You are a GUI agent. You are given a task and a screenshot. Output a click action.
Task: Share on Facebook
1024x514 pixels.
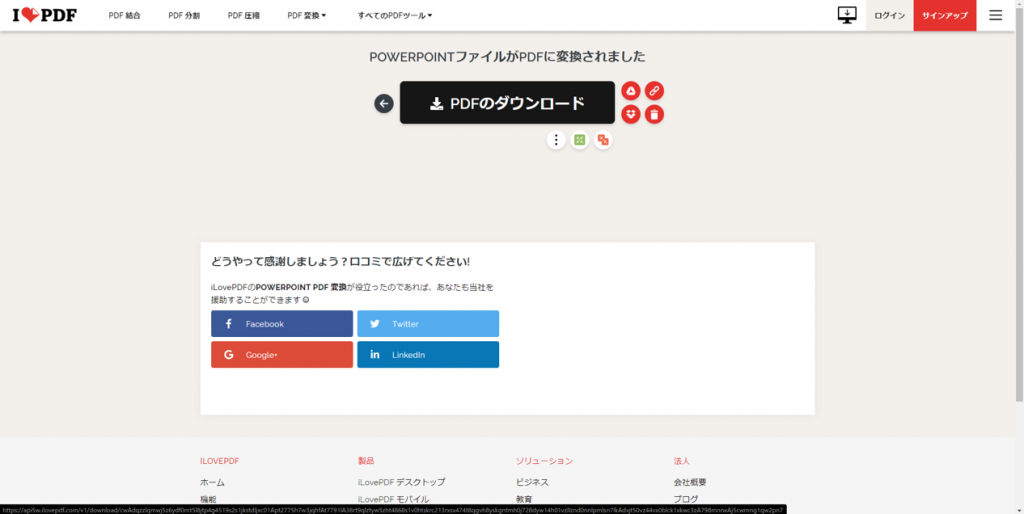pyautogui.click(x=281, y=324)
